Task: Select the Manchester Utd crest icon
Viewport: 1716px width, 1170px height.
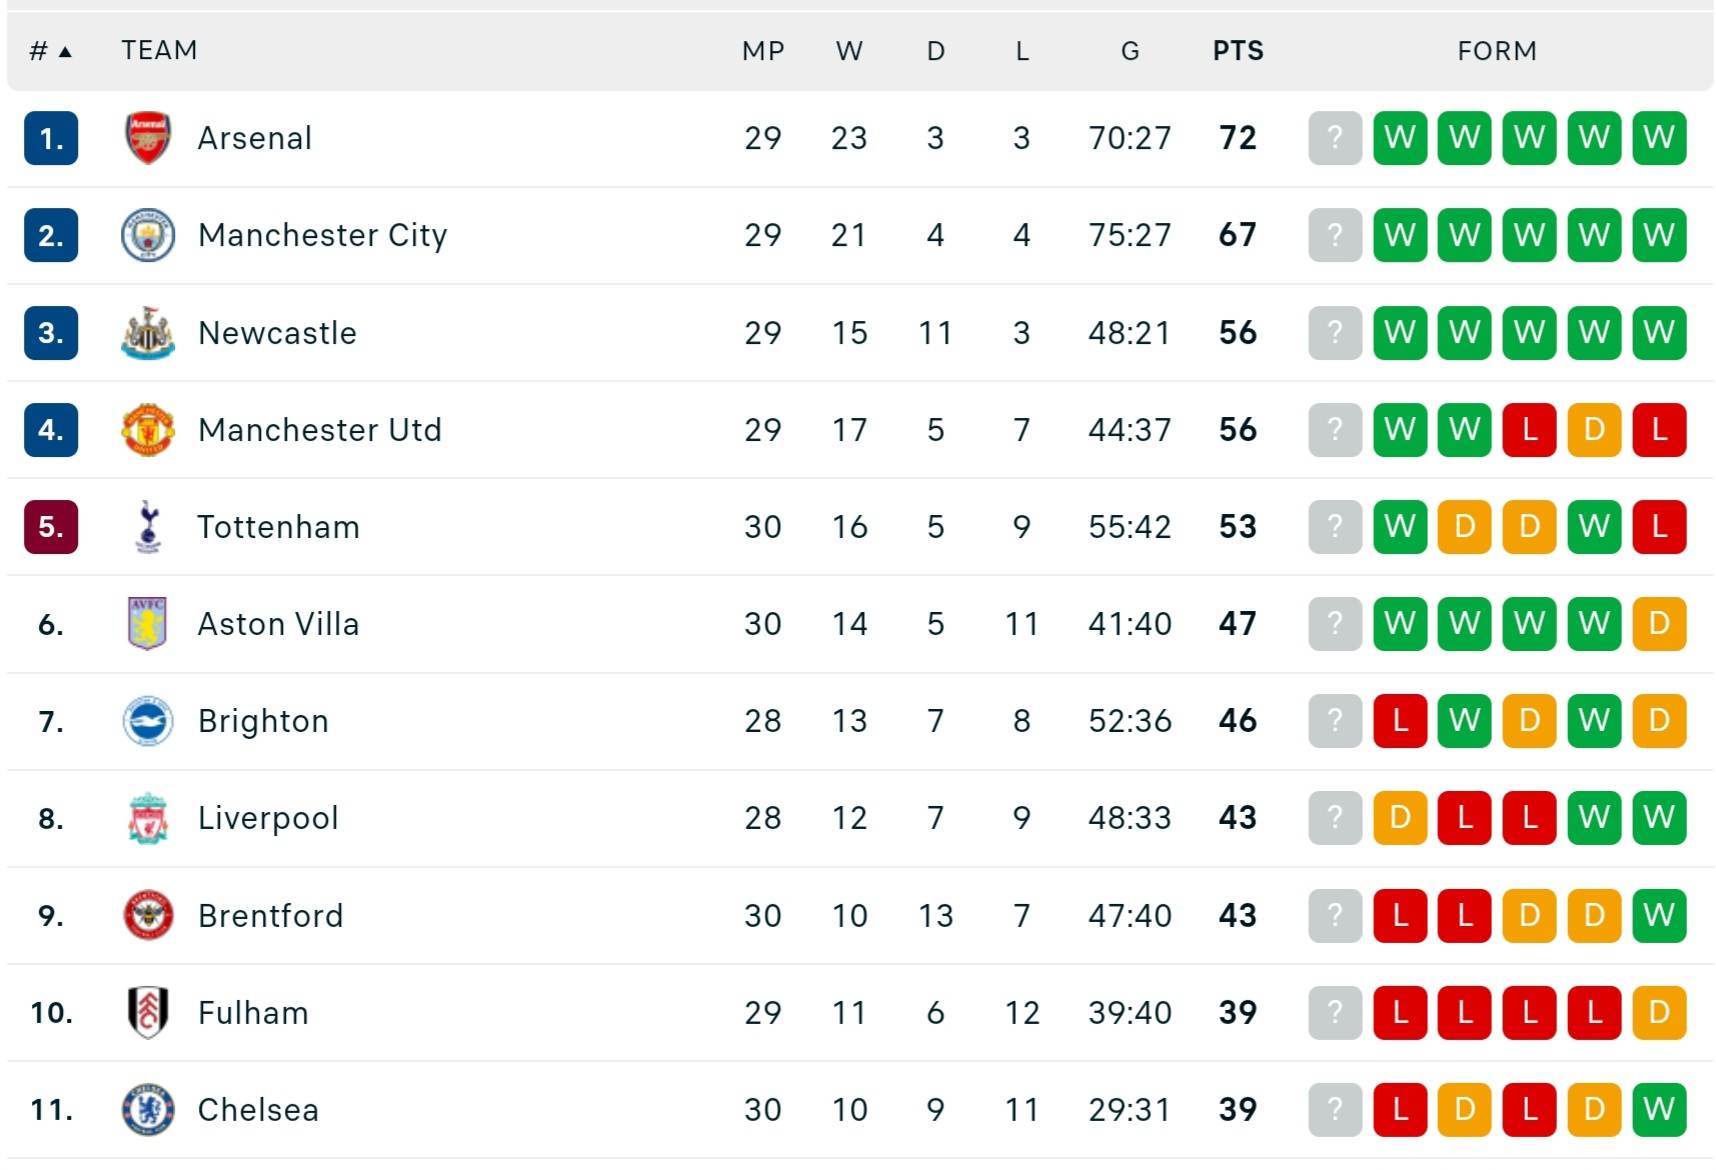Action: pyautogui.click(x=148, y=430)
